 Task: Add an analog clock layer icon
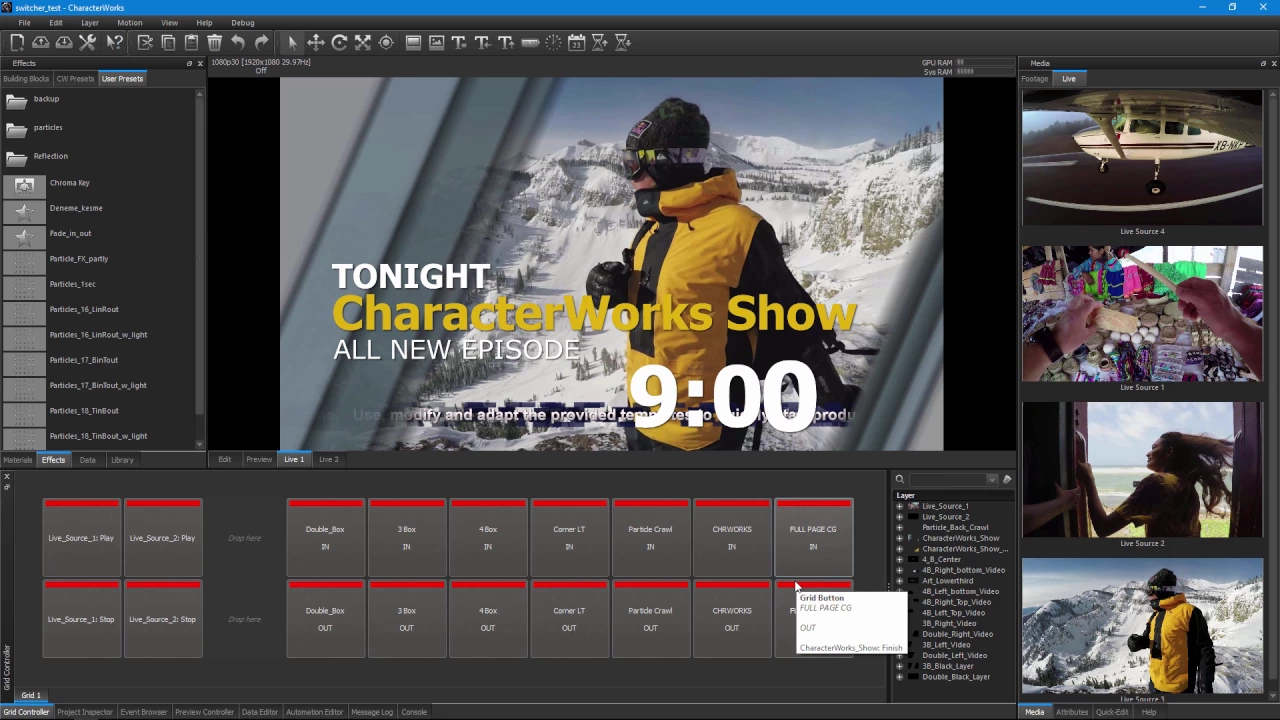[553, 42]
